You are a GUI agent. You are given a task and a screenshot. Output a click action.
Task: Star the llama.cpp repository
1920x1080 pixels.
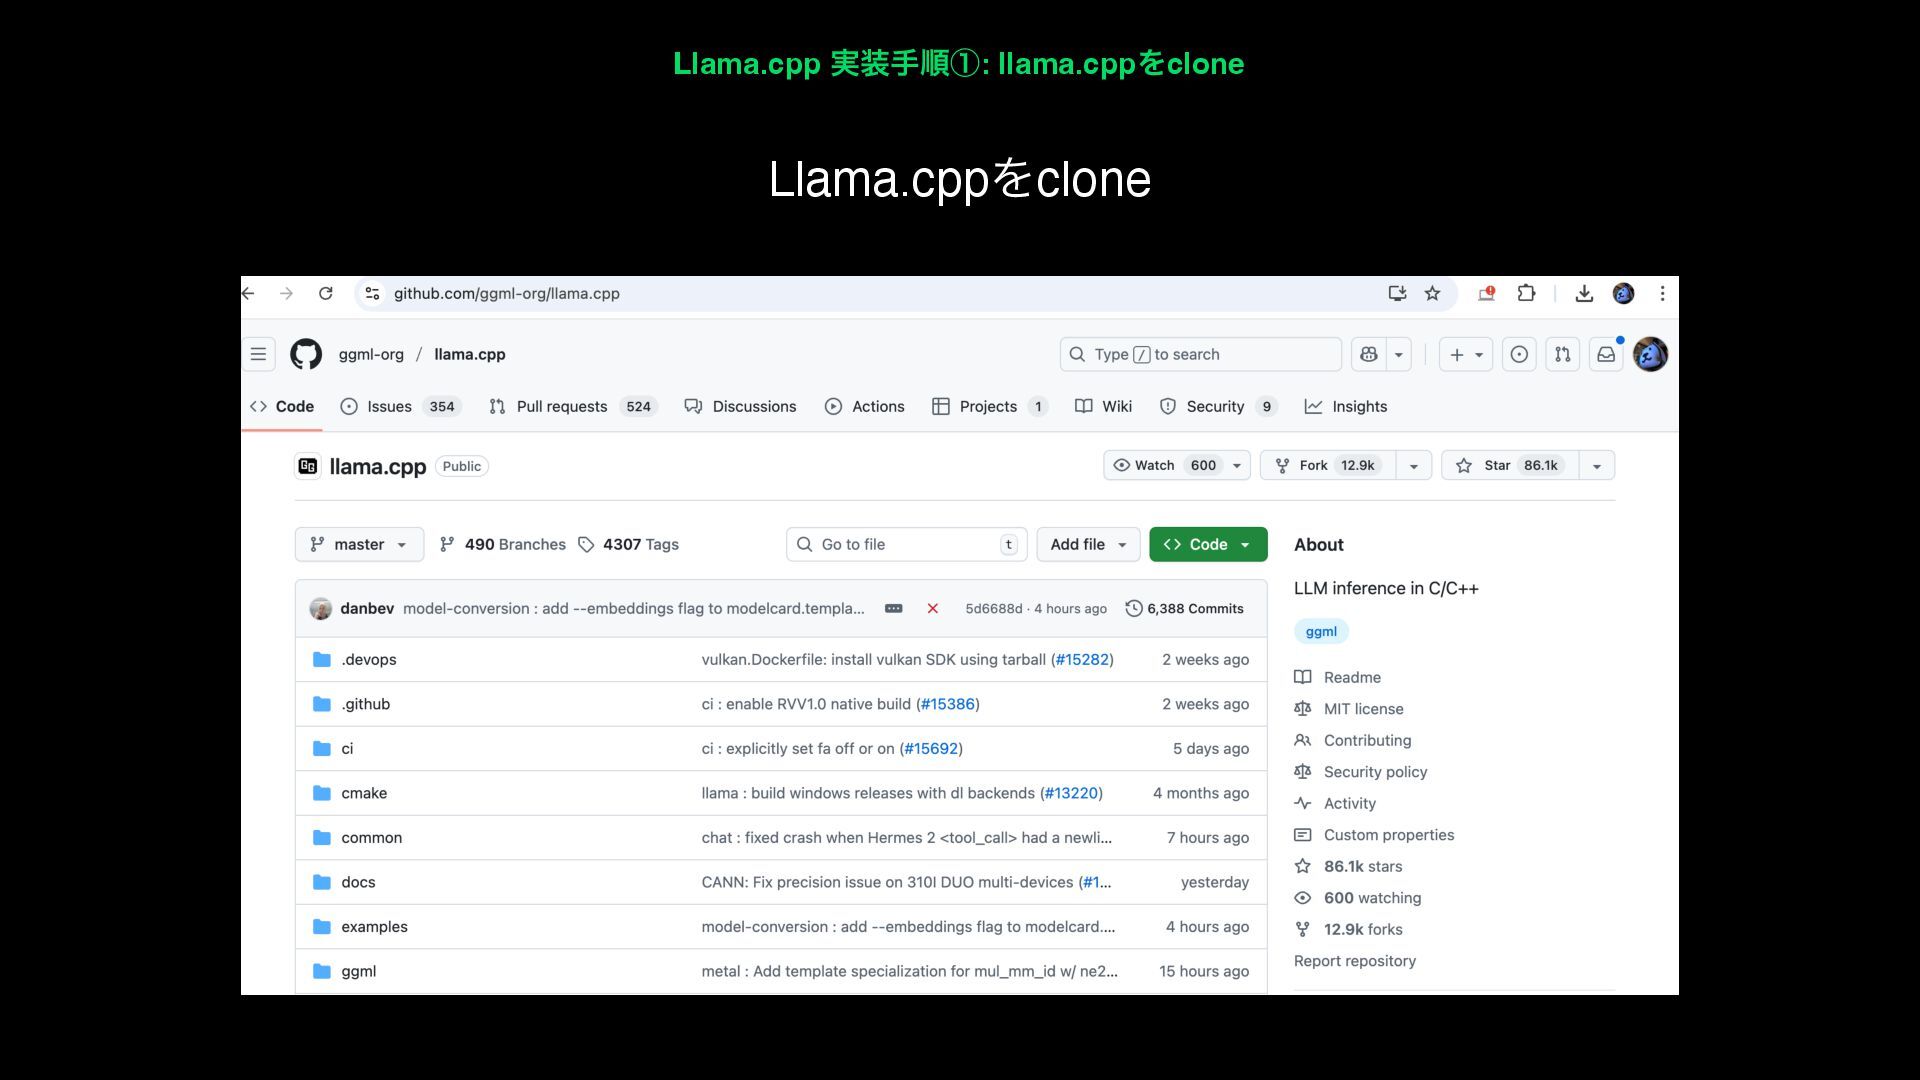pyautogui.click(x=1510, y=465)
